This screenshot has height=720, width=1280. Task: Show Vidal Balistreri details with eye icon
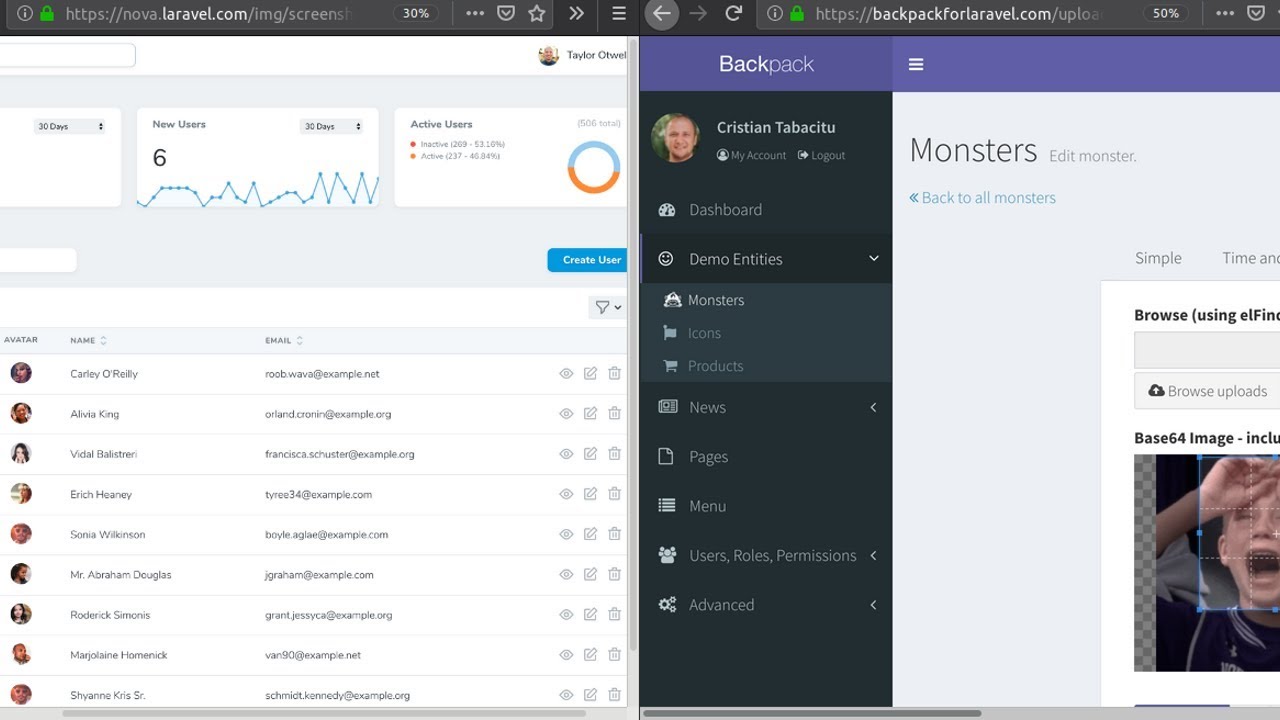point(566,454)
